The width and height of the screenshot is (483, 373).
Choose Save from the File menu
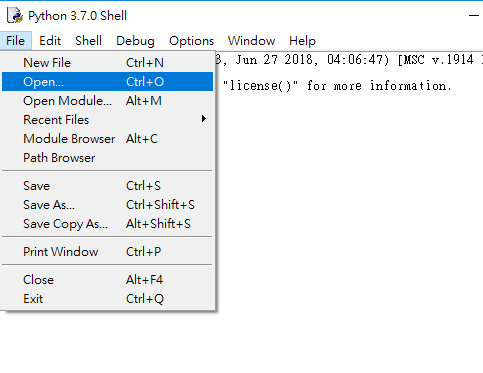pos(107,186)
